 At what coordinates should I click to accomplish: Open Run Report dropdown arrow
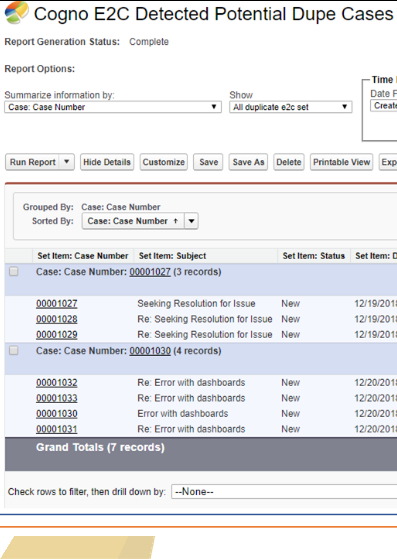point(67,162)
